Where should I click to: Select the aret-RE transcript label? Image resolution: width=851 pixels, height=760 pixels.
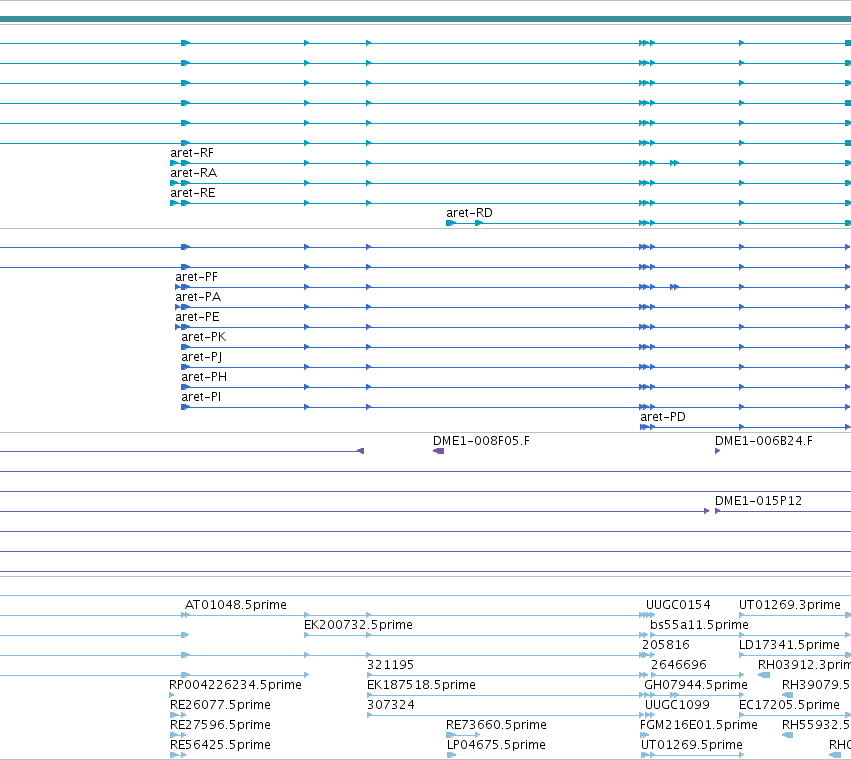[x=193, y=193]
